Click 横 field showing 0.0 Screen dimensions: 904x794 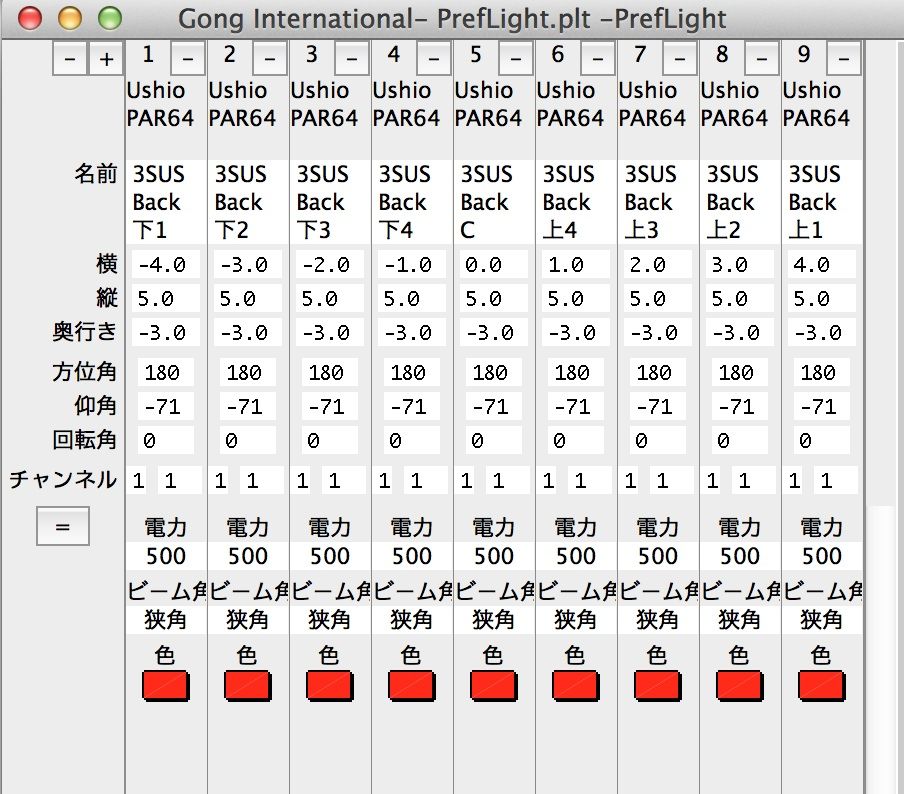tap(494, 265)
